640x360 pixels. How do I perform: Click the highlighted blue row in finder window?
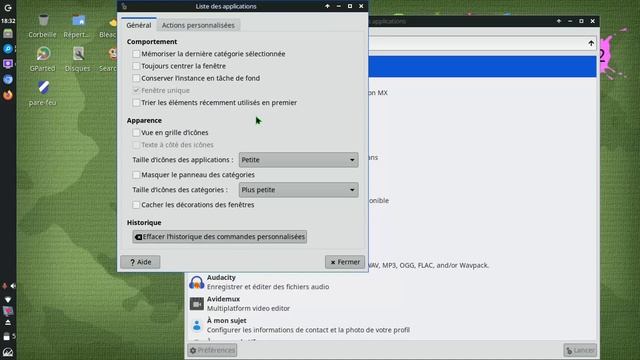482,67
